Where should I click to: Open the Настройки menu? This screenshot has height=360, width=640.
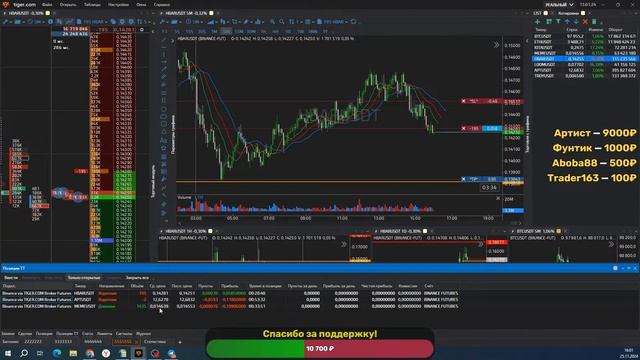click(118, 4)
